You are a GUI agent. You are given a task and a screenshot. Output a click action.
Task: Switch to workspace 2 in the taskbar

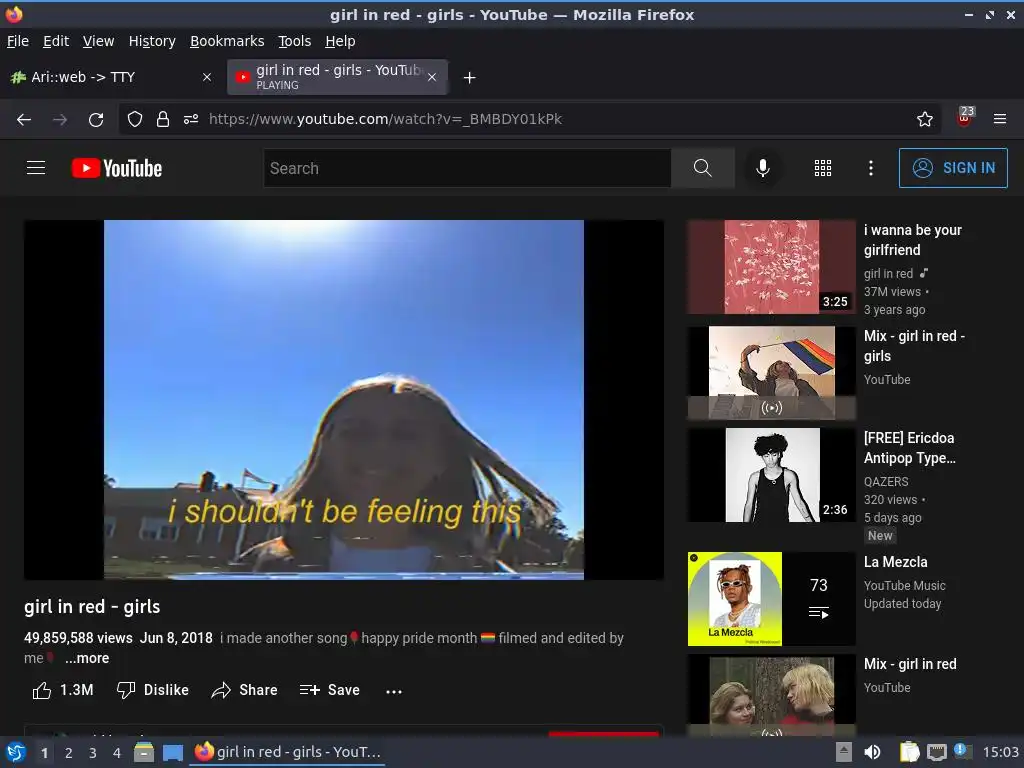(69, 753)
